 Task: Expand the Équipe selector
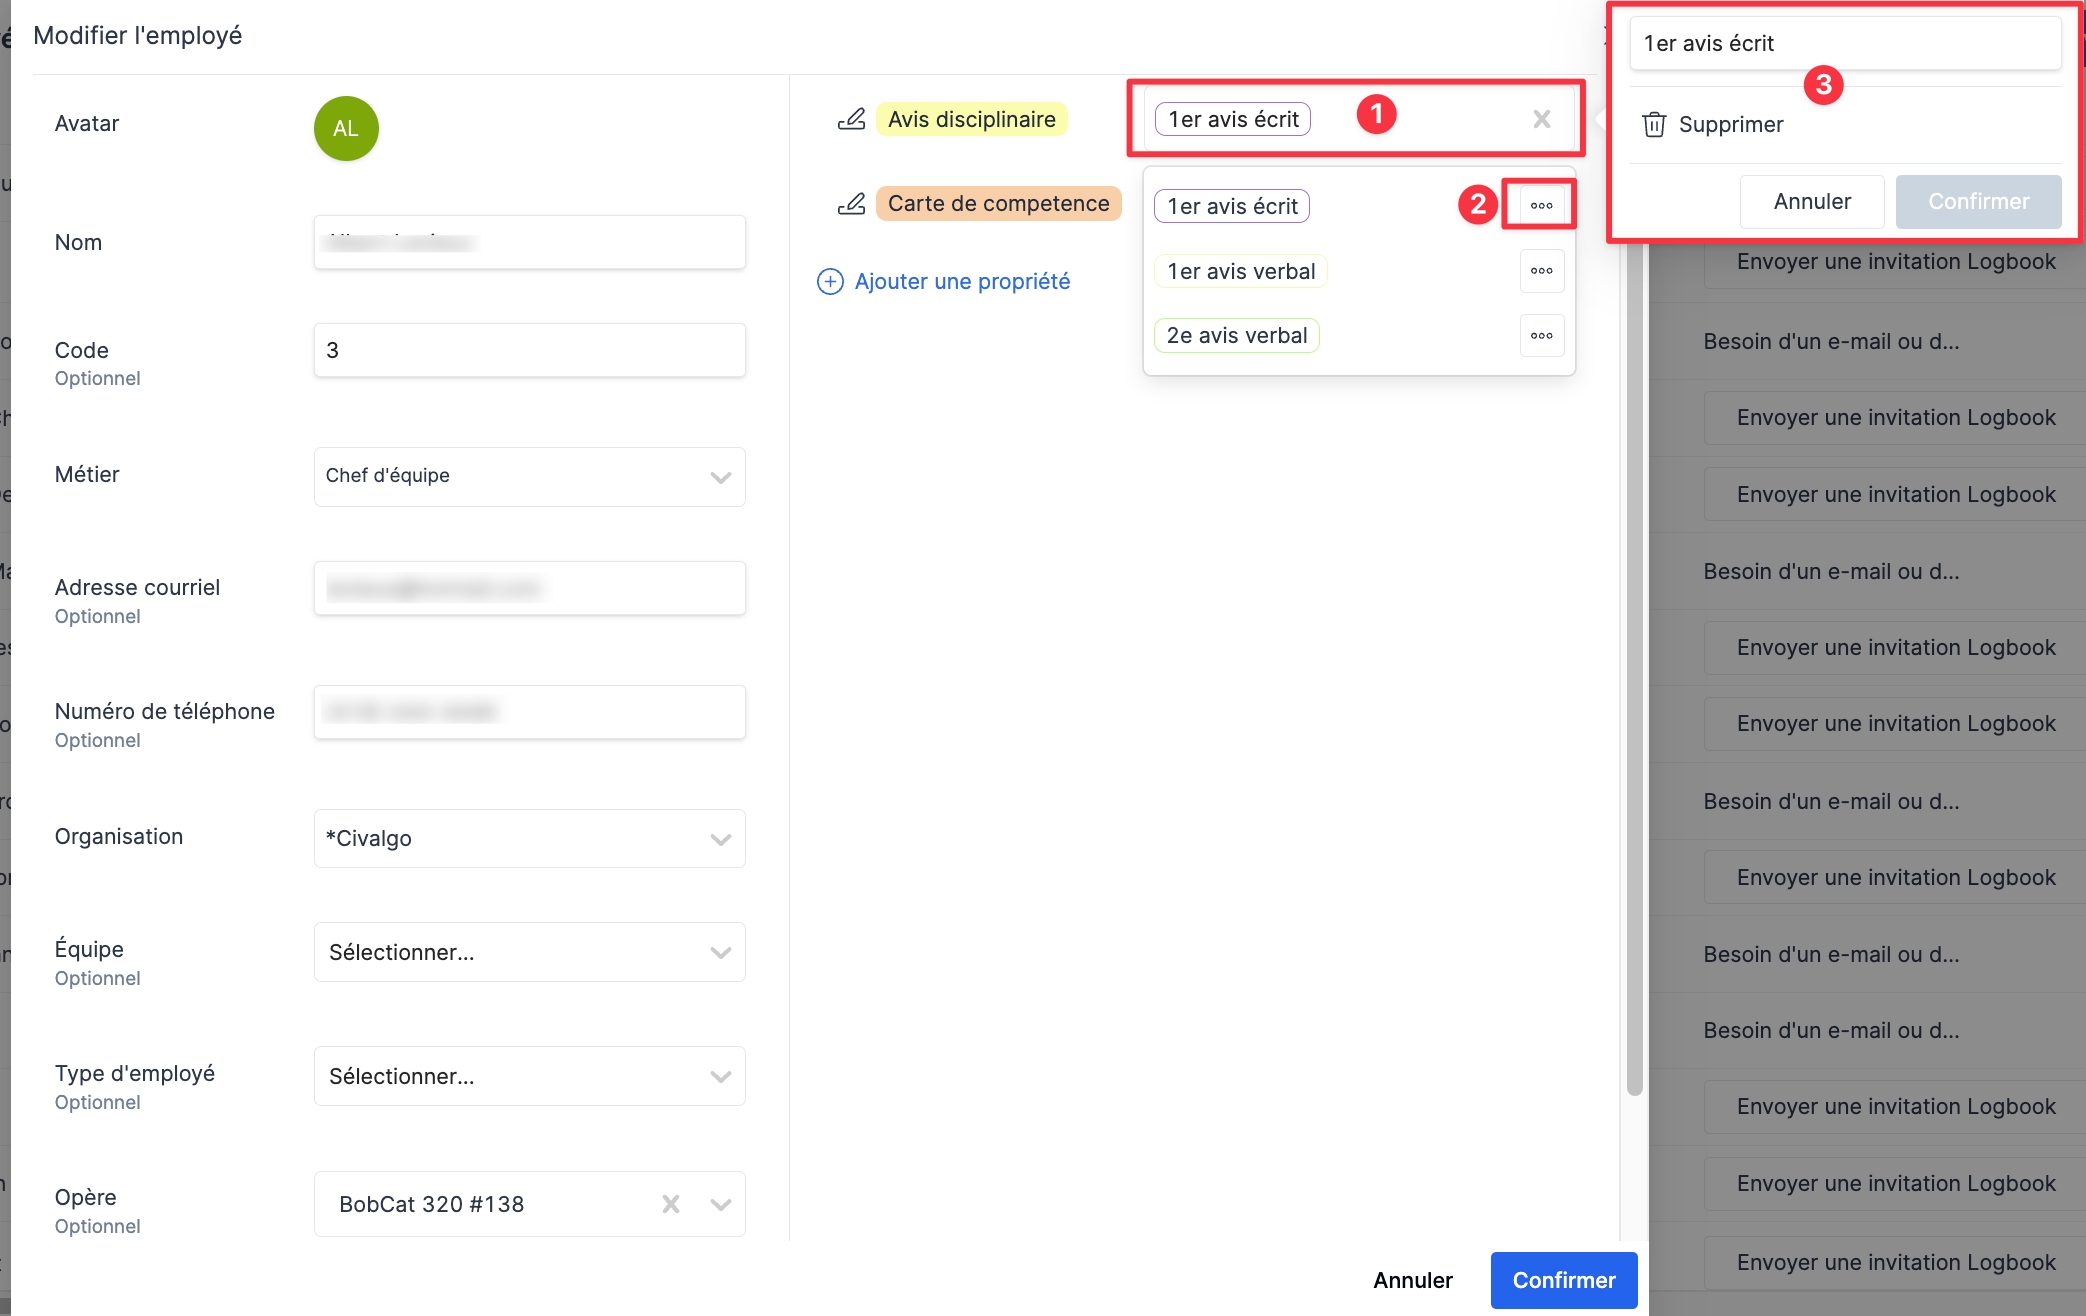click(x=720, y=953)
